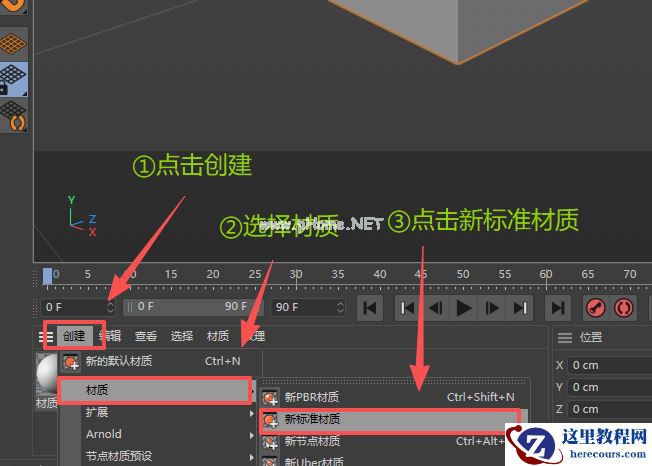Viewport: 652px width, 466px height.
Task: Click the stepper arrows on the 0 F field
Action: 110,307
